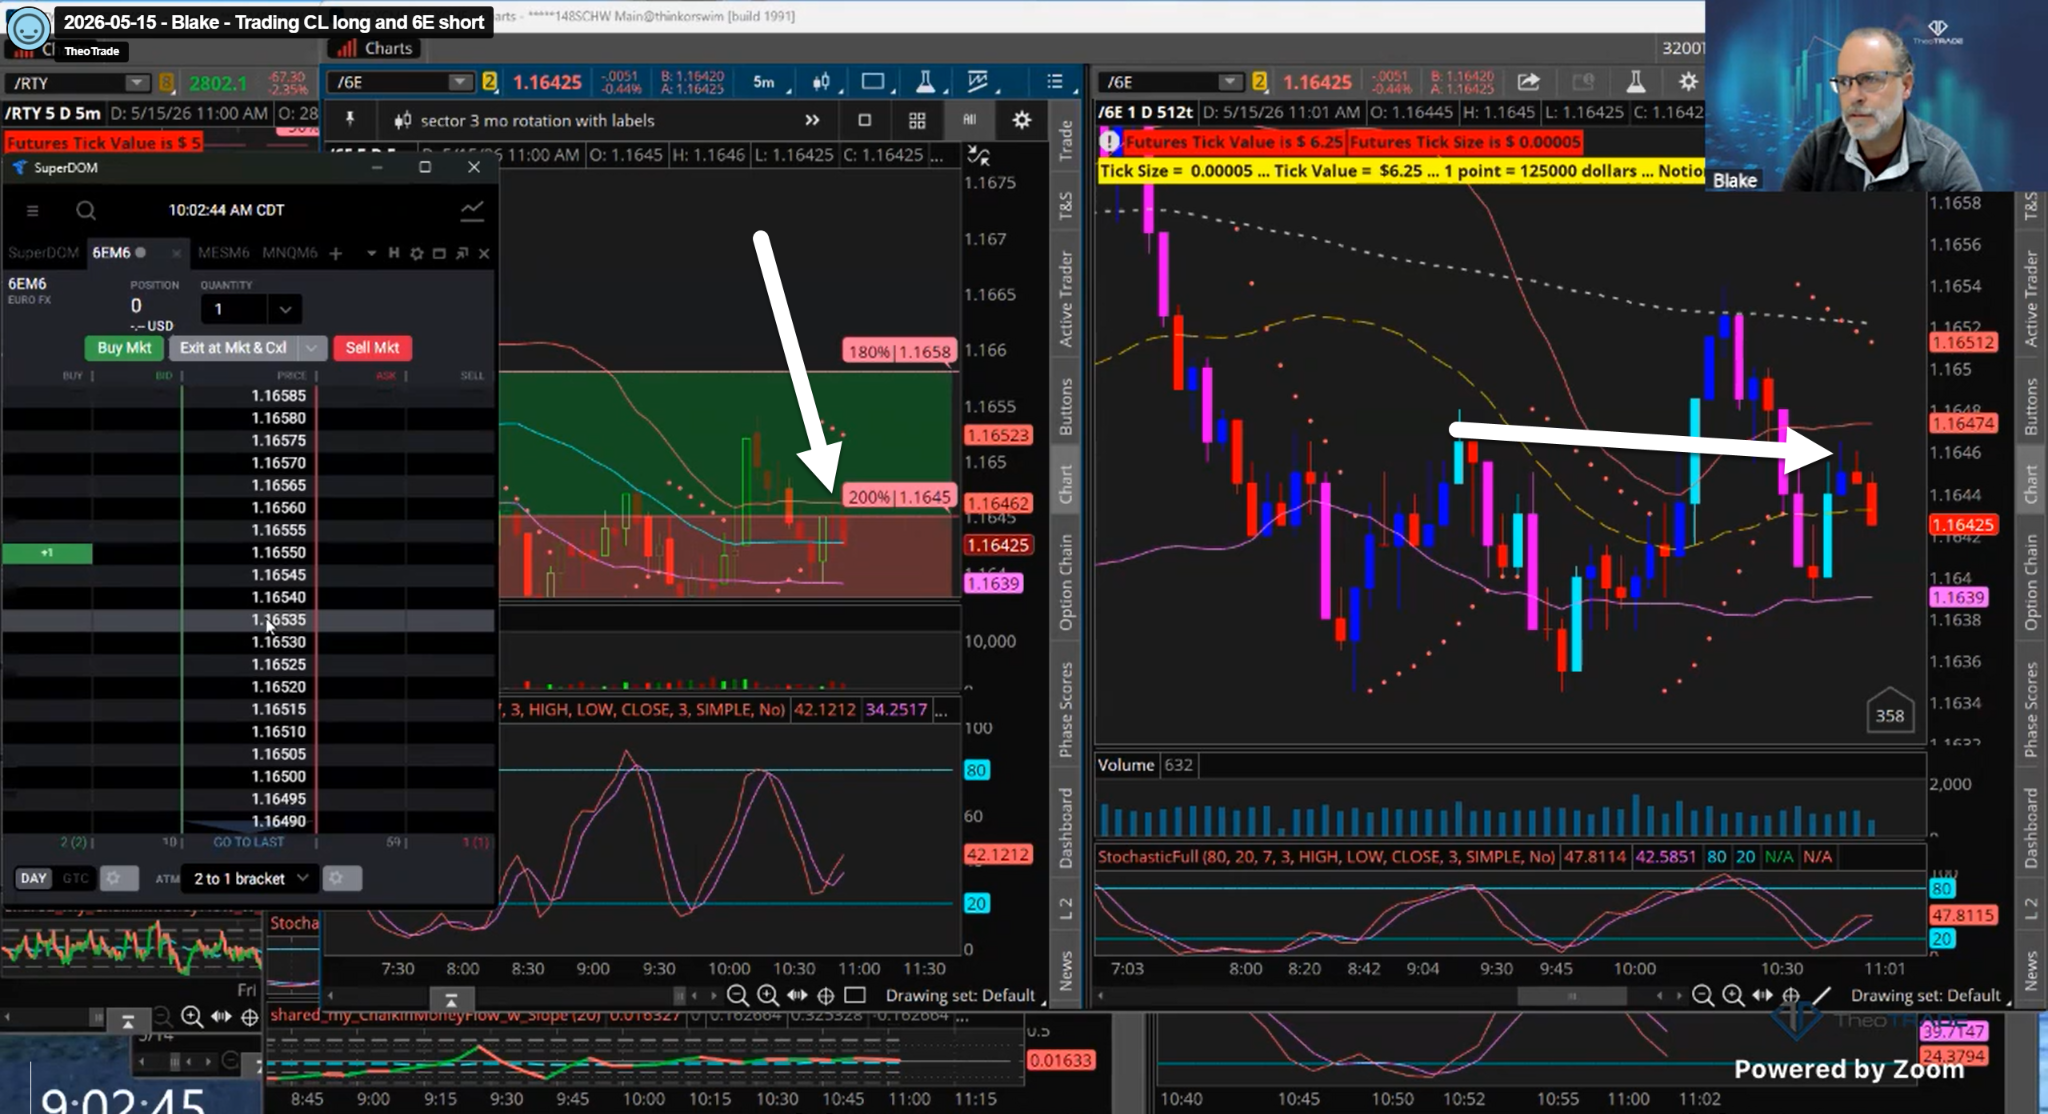Open the /6E symbol dropdown in middle chart
Screen dimensions: 2048x1114
pos(459,82)
